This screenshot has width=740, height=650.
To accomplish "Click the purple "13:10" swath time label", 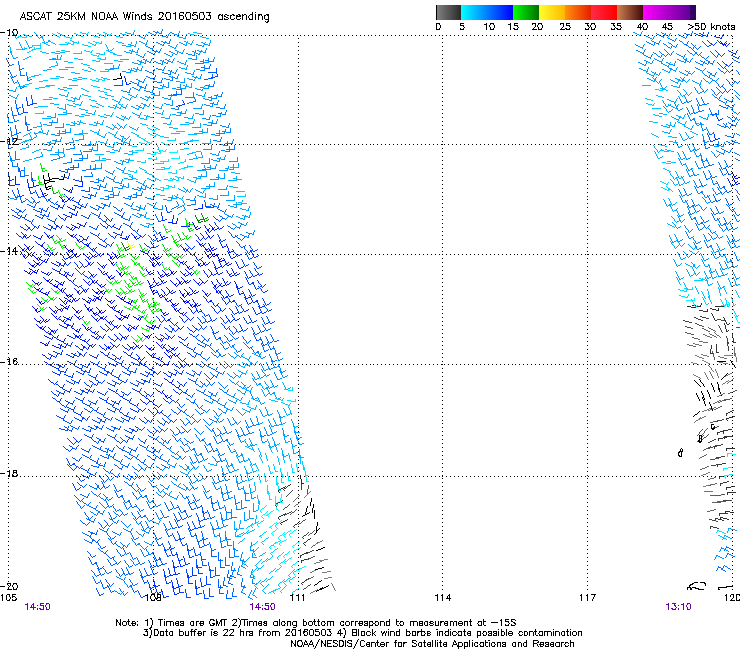I will (x=678, y=607).
